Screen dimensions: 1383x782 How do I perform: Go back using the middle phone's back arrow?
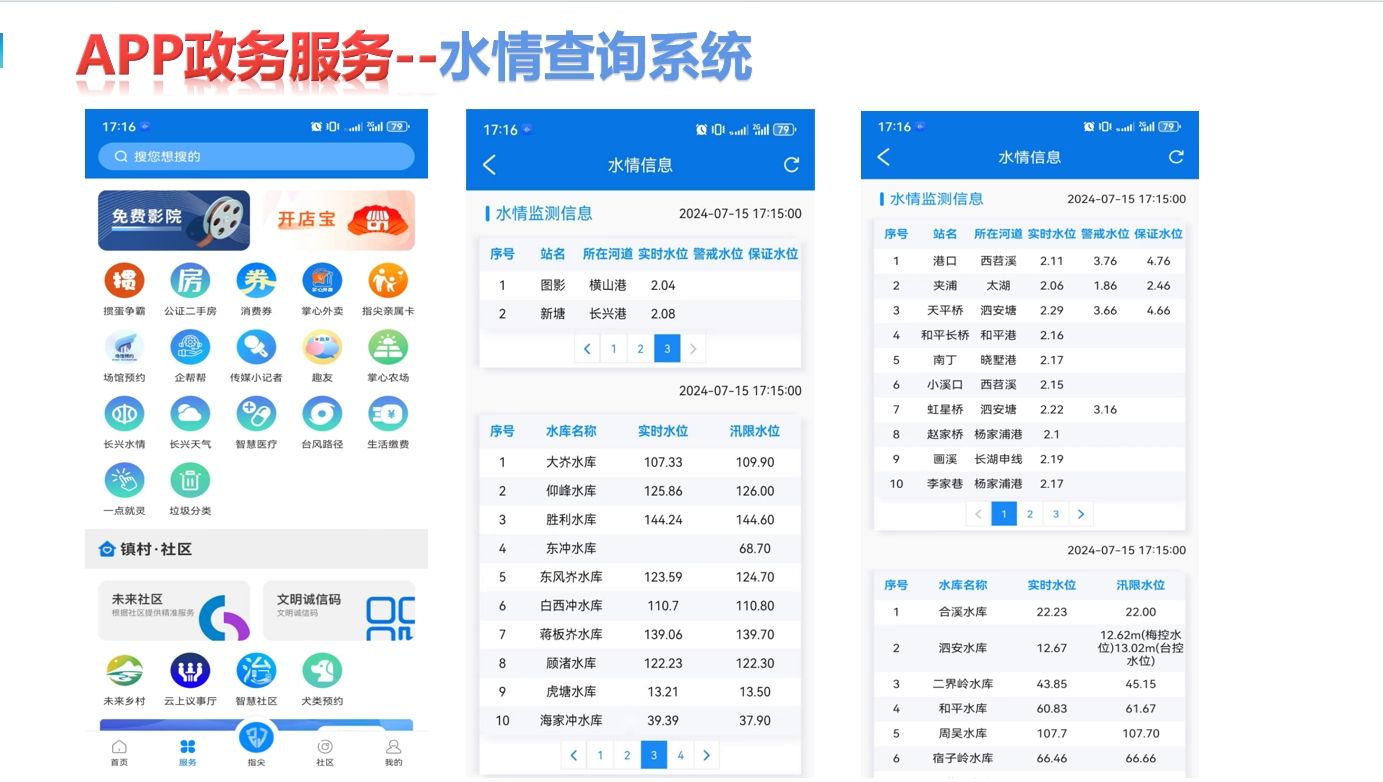pos(489,165)
